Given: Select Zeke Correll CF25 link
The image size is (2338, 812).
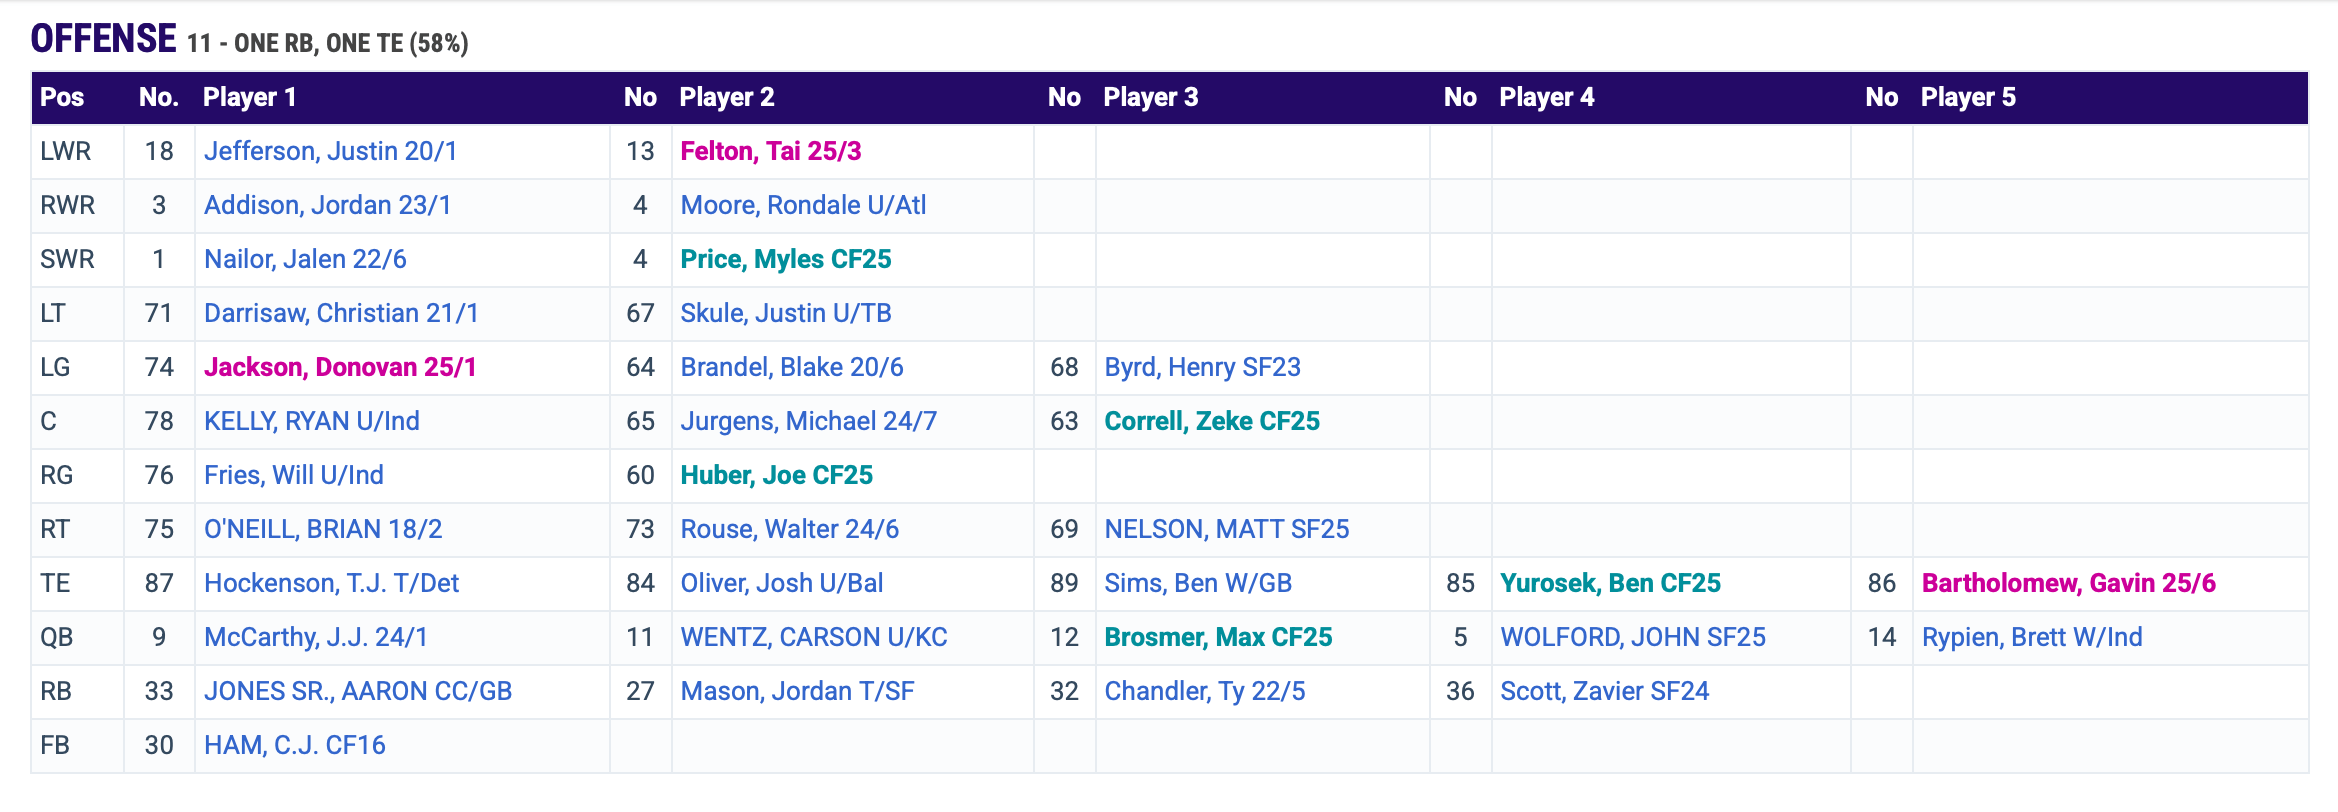Looking at the screenshot, I should click(1211, 421).
